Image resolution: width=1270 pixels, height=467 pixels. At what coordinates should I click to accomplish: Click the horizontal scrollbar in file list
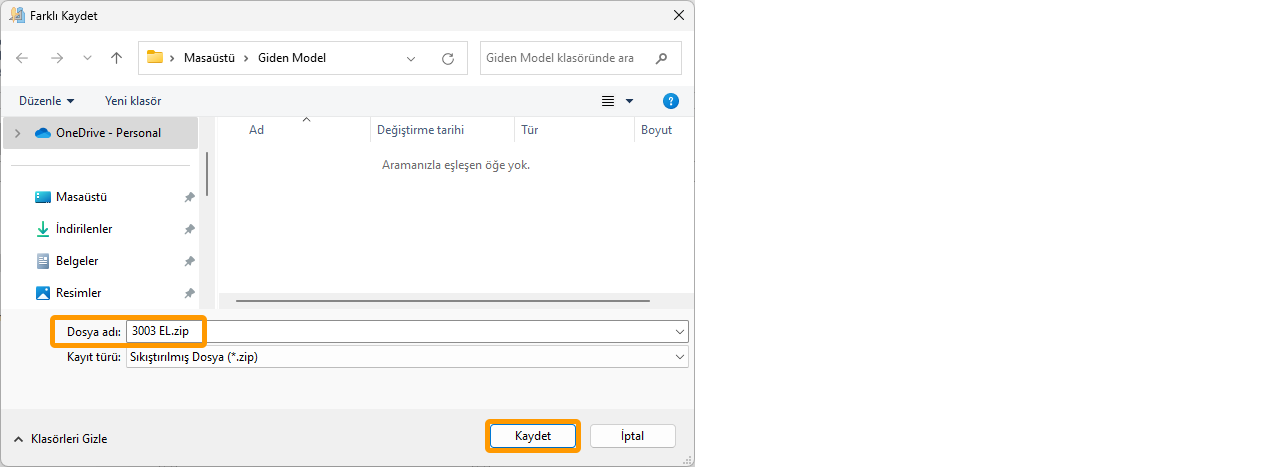tap(442, 300)
